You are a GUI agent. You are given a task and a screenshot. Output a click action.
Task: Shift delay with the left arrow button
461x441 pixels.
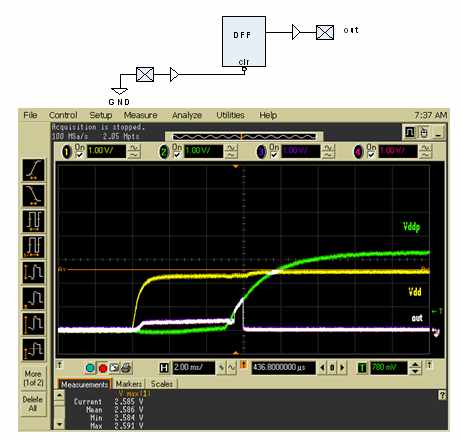pyautogui.click(x=322, y=368)
